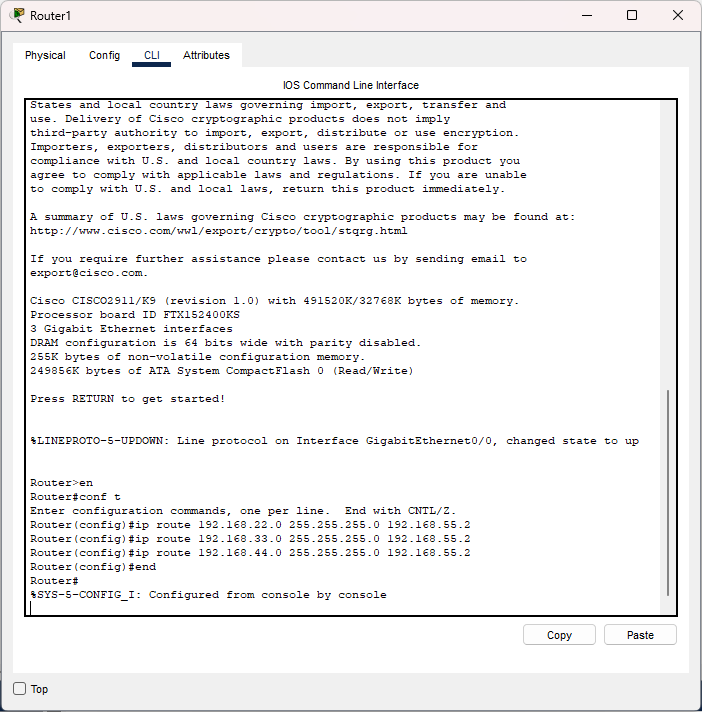The width and height of the screenshot is (702, 712).
Task: Click the ip route 192.168.44.0 line
Action: (250, 553)
